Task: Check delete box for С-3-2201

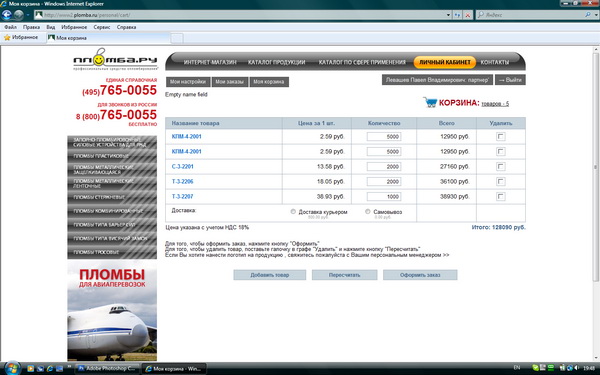Action: click(501, 166)
